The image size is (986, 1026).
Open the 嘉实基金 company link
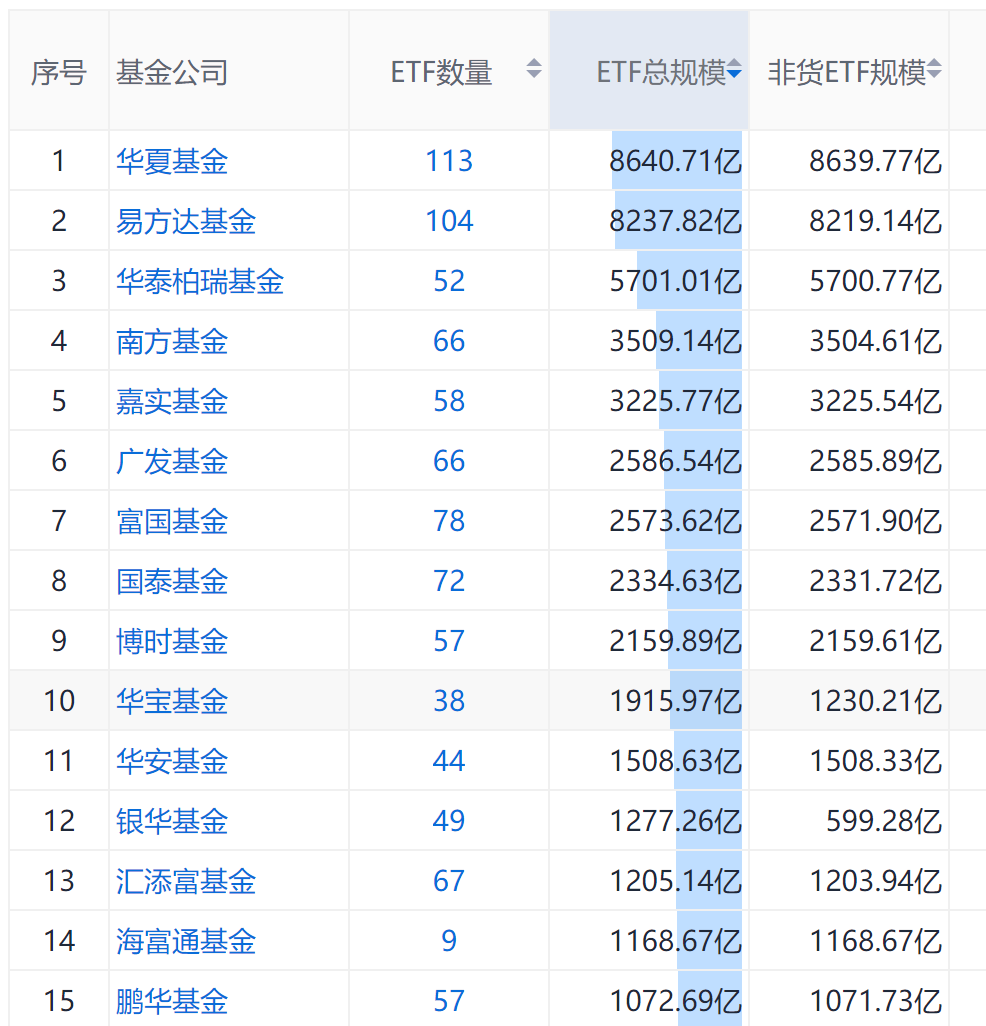[172, 401]
